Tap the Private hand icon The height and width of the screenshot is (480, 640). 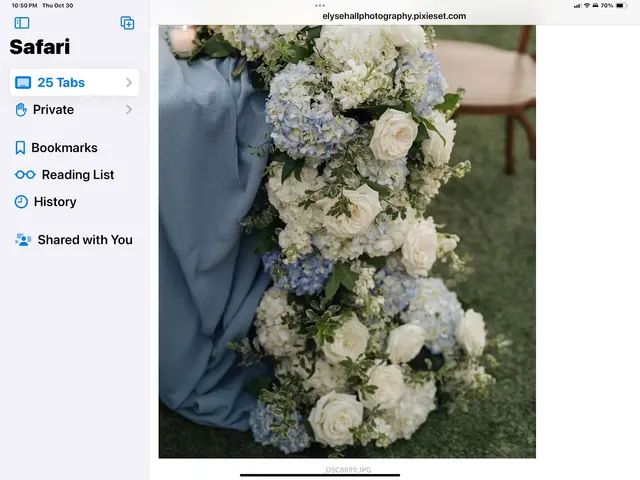pos(21,110)
